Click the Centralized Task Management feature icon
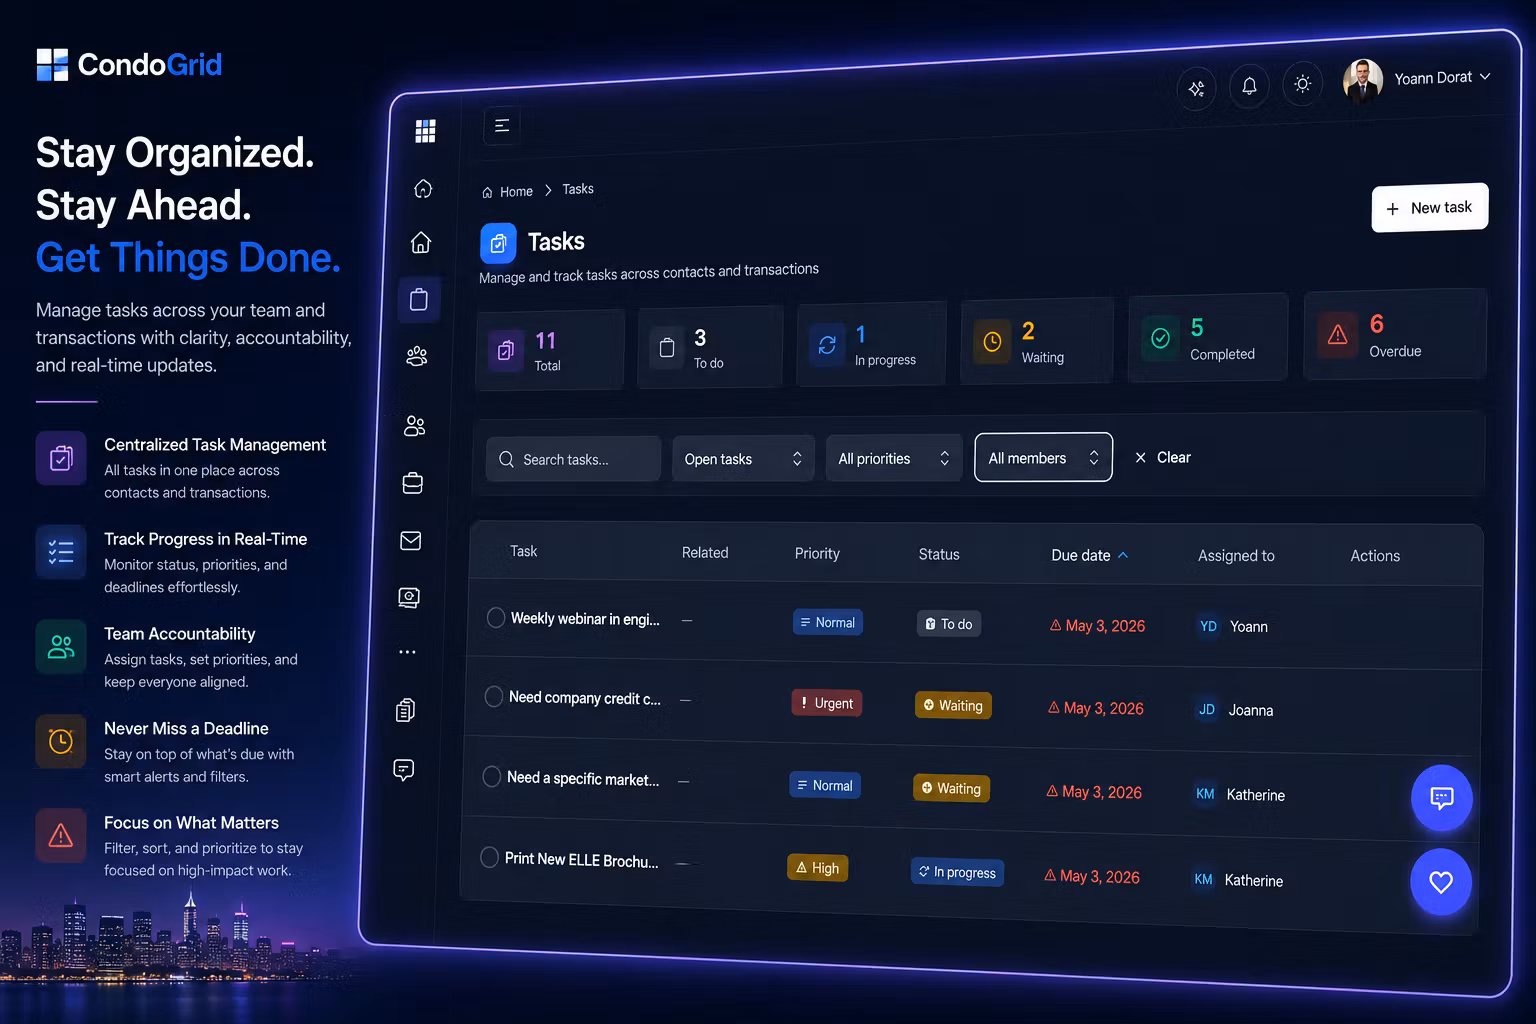The width and height of the screenshot is (1536, 1024). [61, 458]
